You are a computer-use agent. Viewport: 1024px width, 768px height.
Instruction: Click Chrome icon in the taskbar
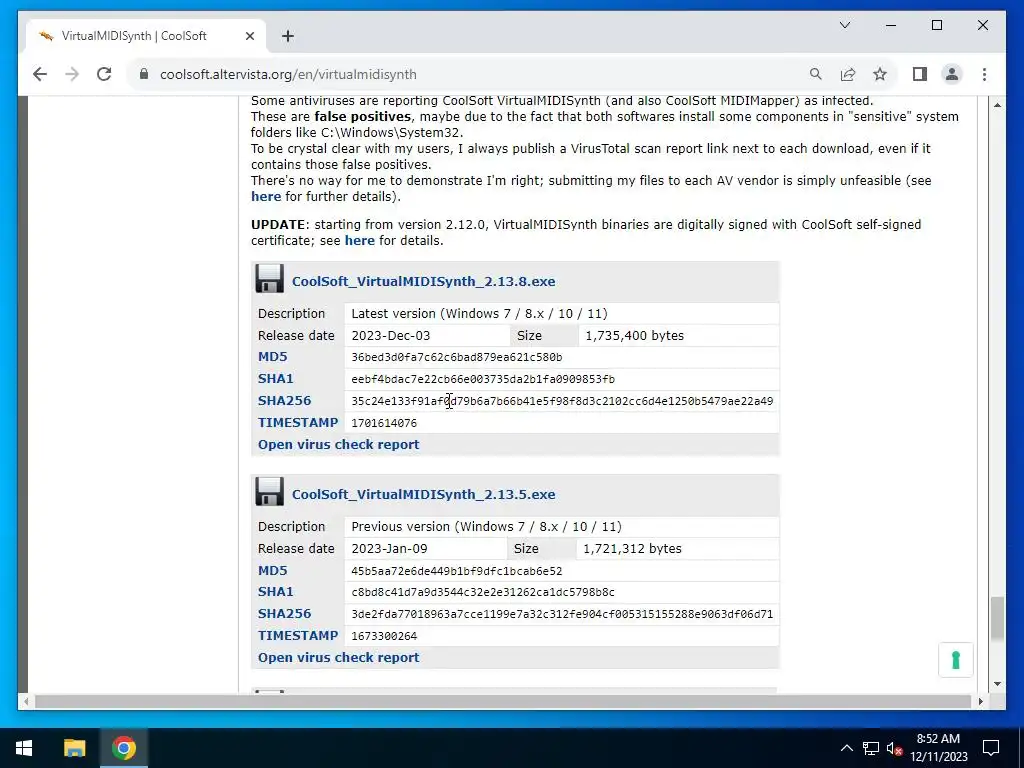point(123,748)
